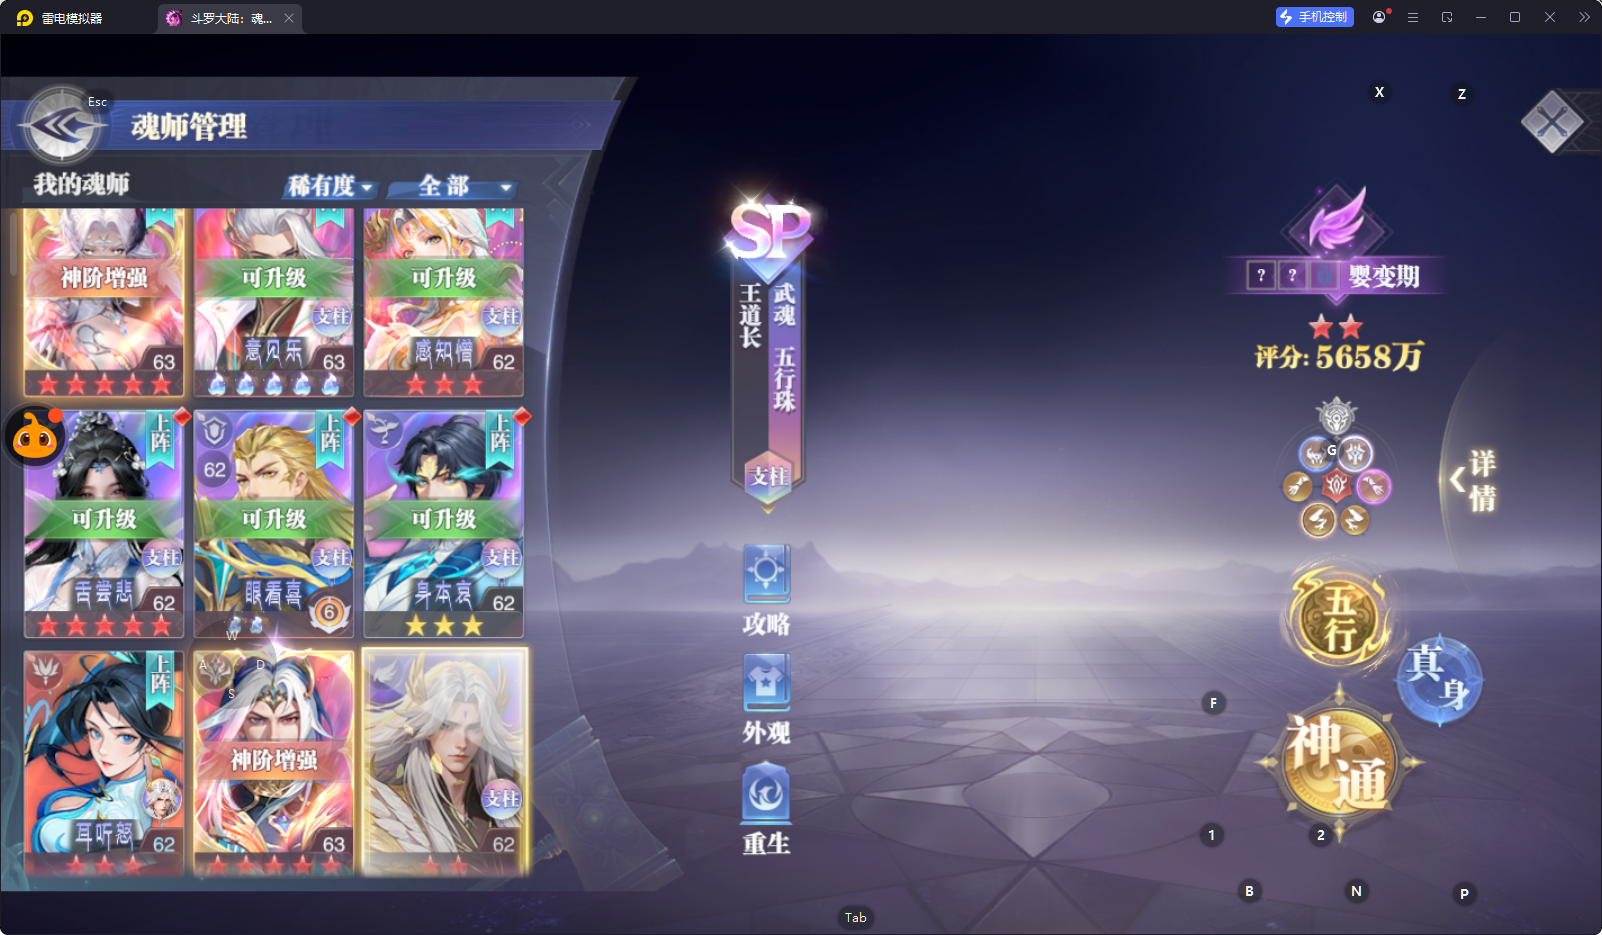Click the emulator window pop-out icon

(1447, 17)
